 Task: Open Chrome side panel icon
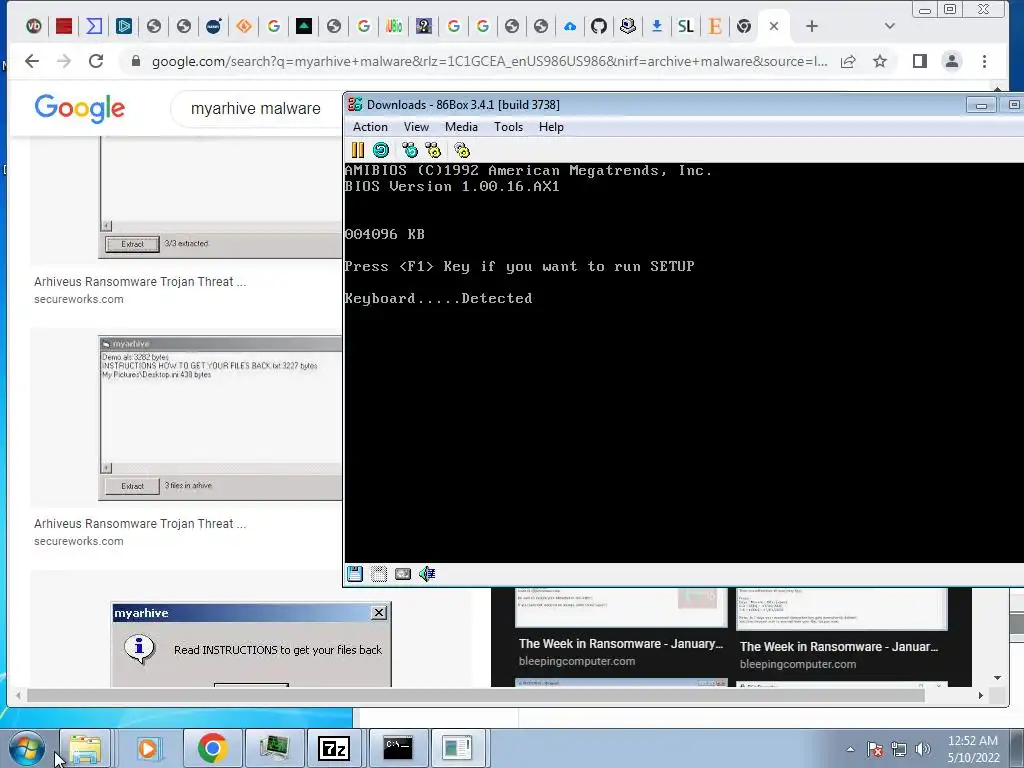920,61
